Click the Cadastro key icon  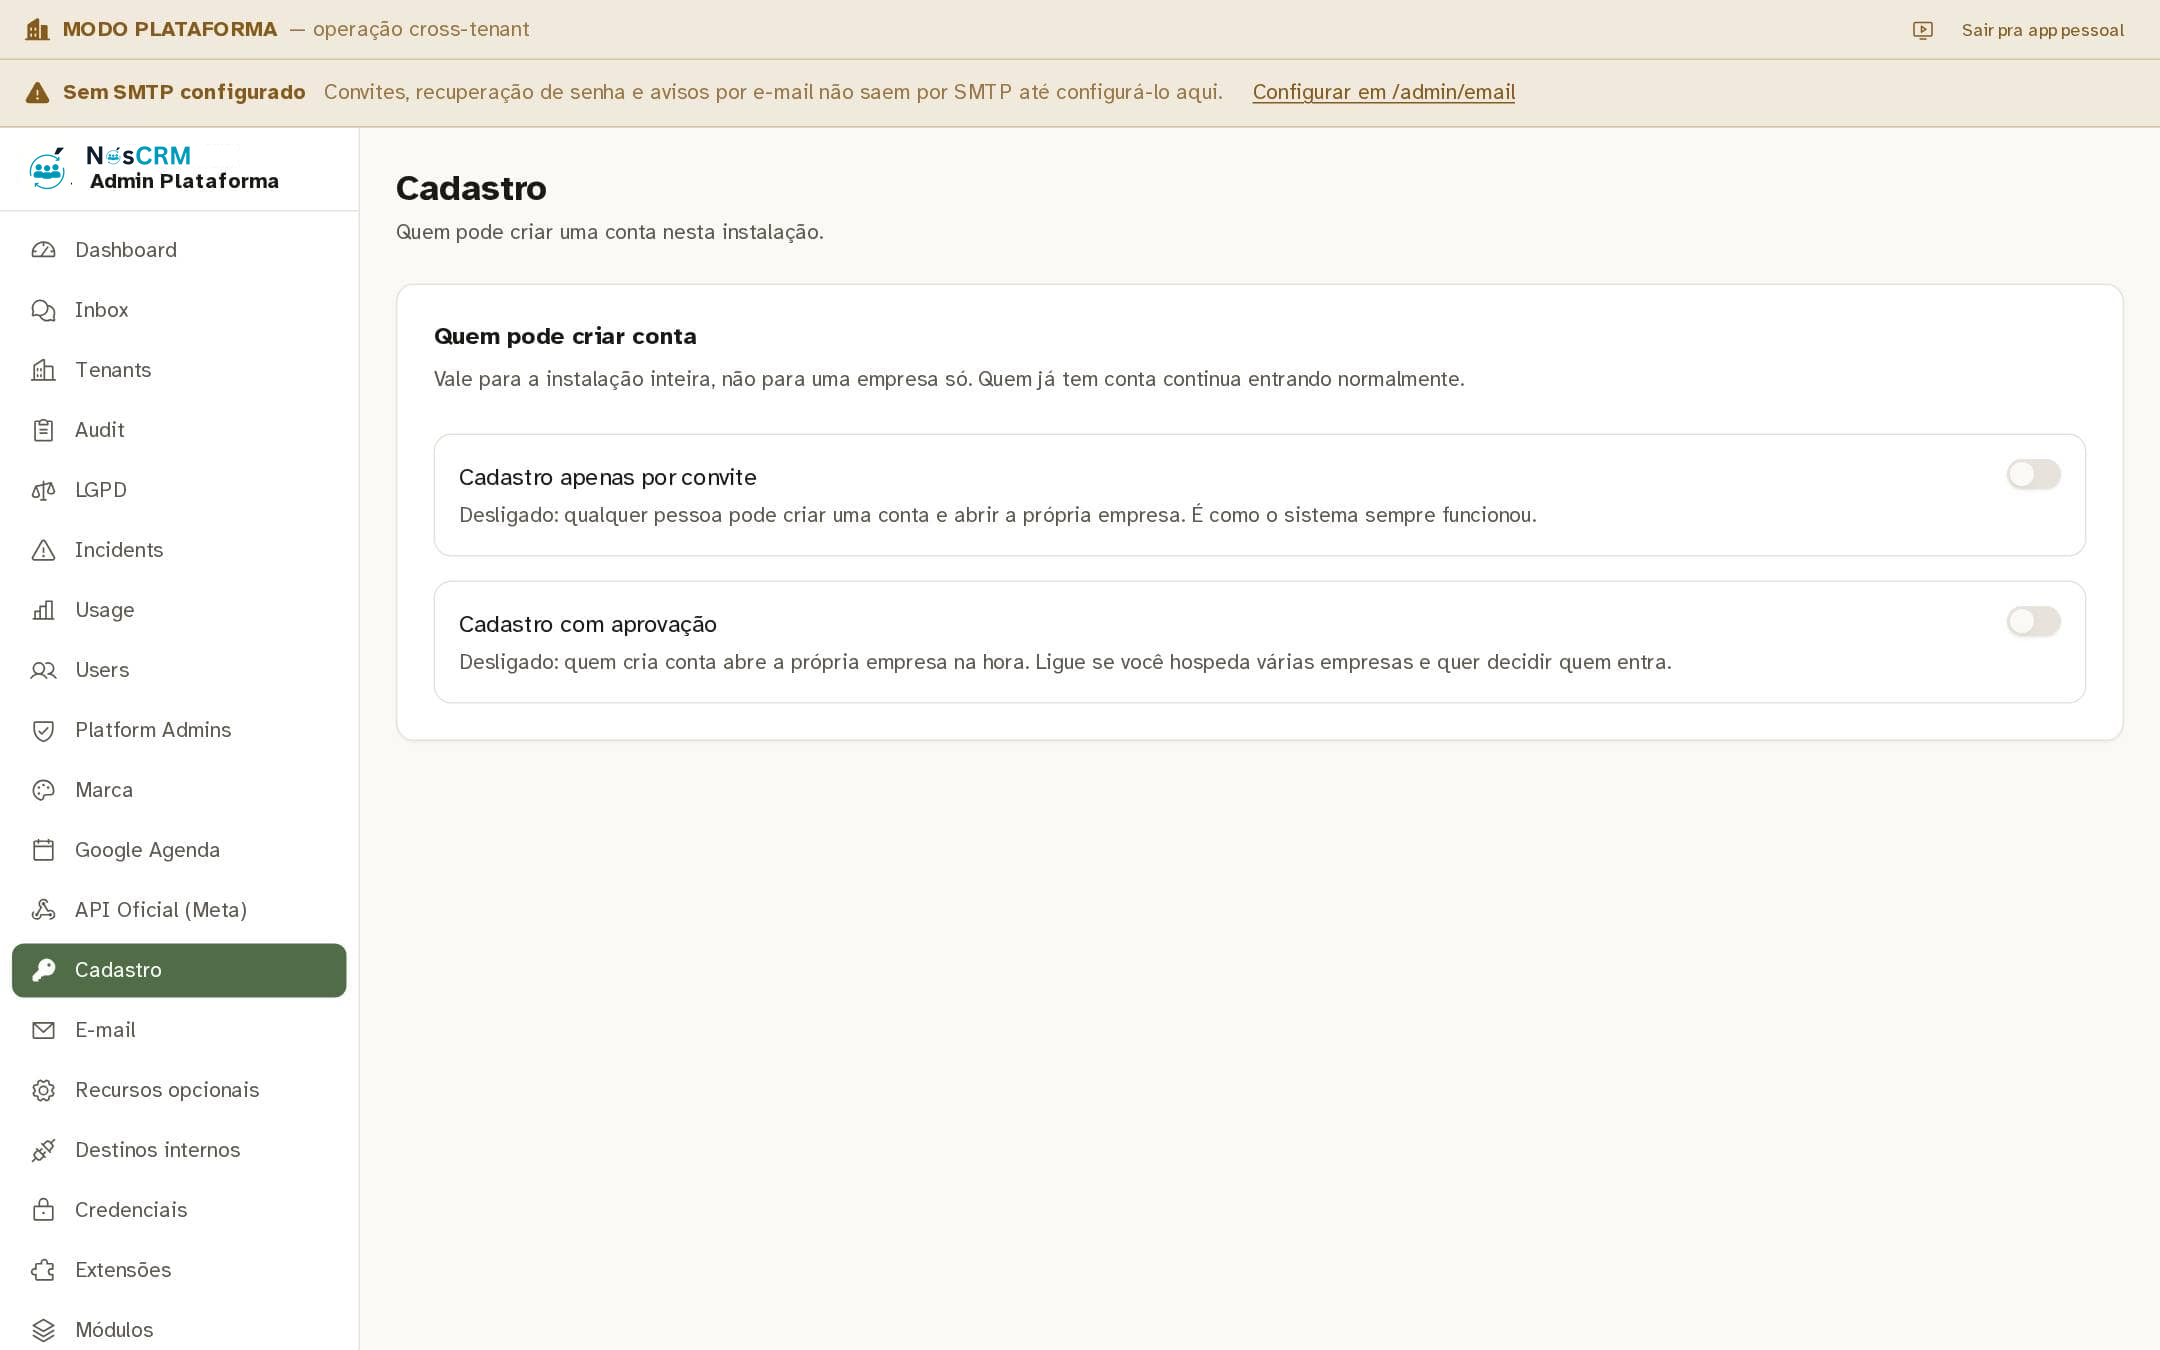[x=43, y=970]
